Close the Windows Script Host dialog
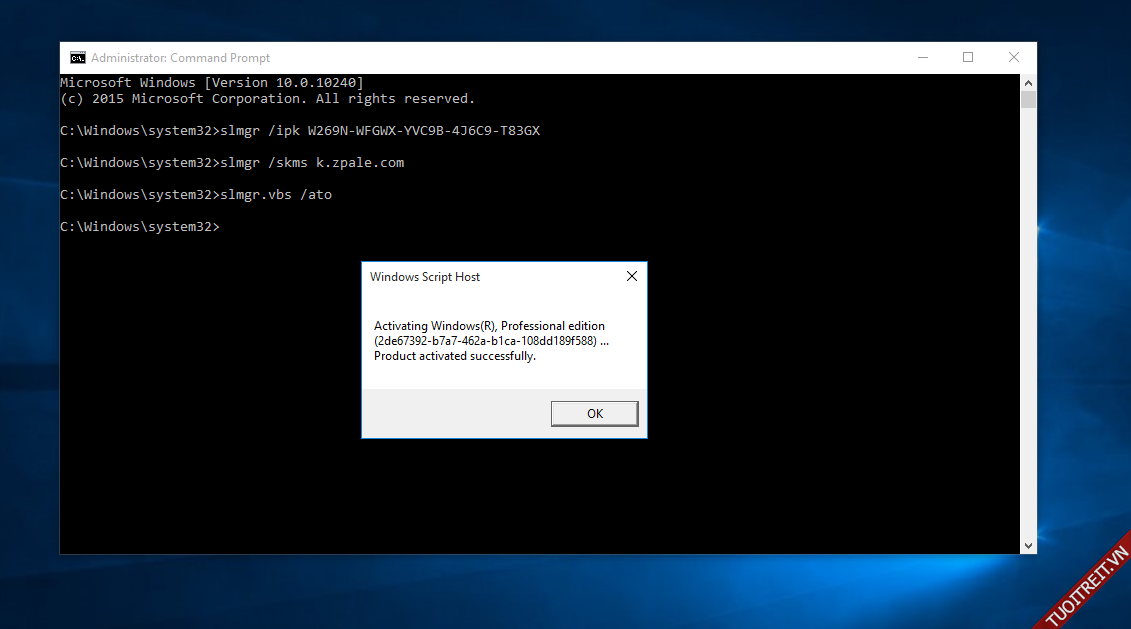The image size is (1131, 629). 631,277
